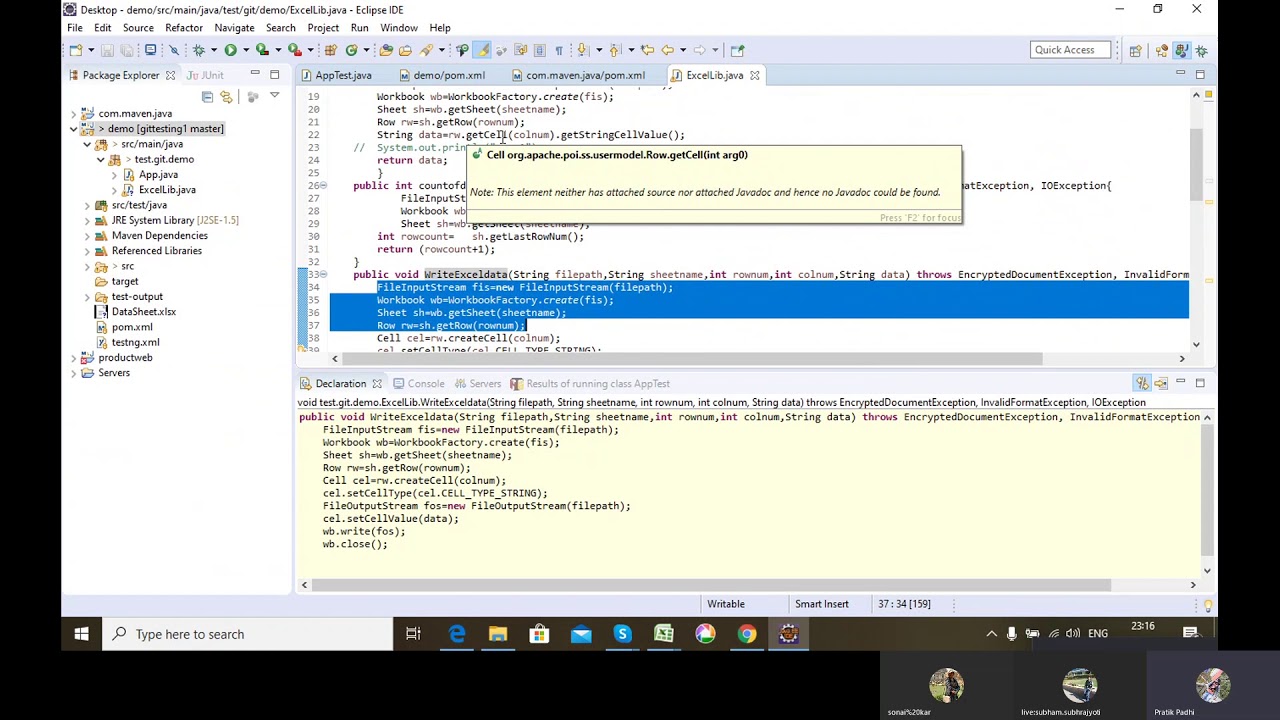Viewport: 1280px width, 720px height.
Task: Open Debug button dropdown arrow
Action: click(214, 50)
